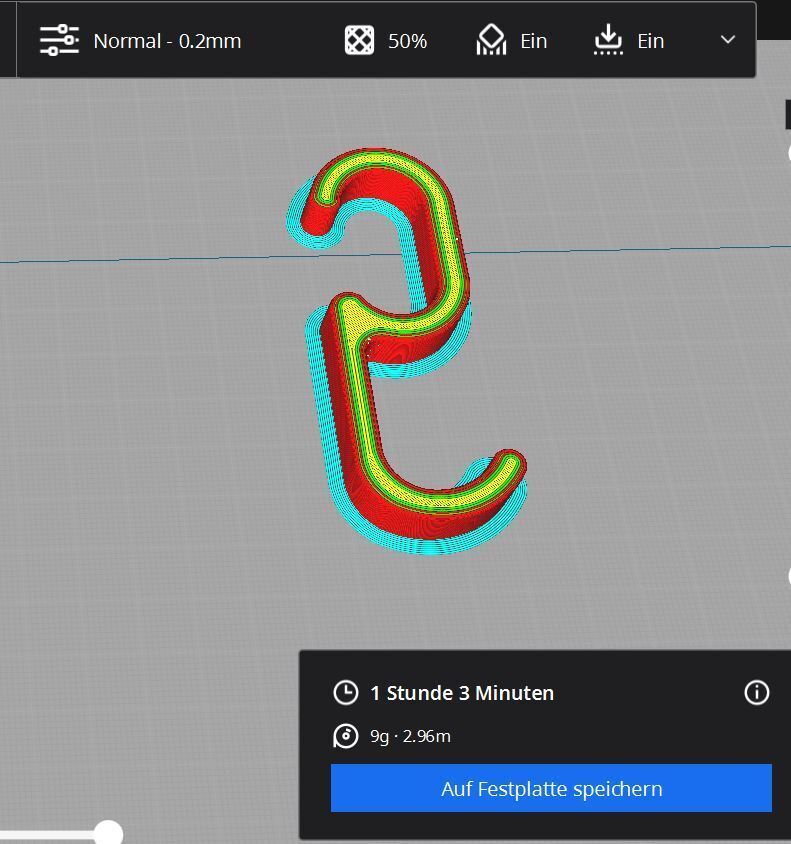Click Auf Festplatte speichern button
791x844 pixels.
coord(551,788)
